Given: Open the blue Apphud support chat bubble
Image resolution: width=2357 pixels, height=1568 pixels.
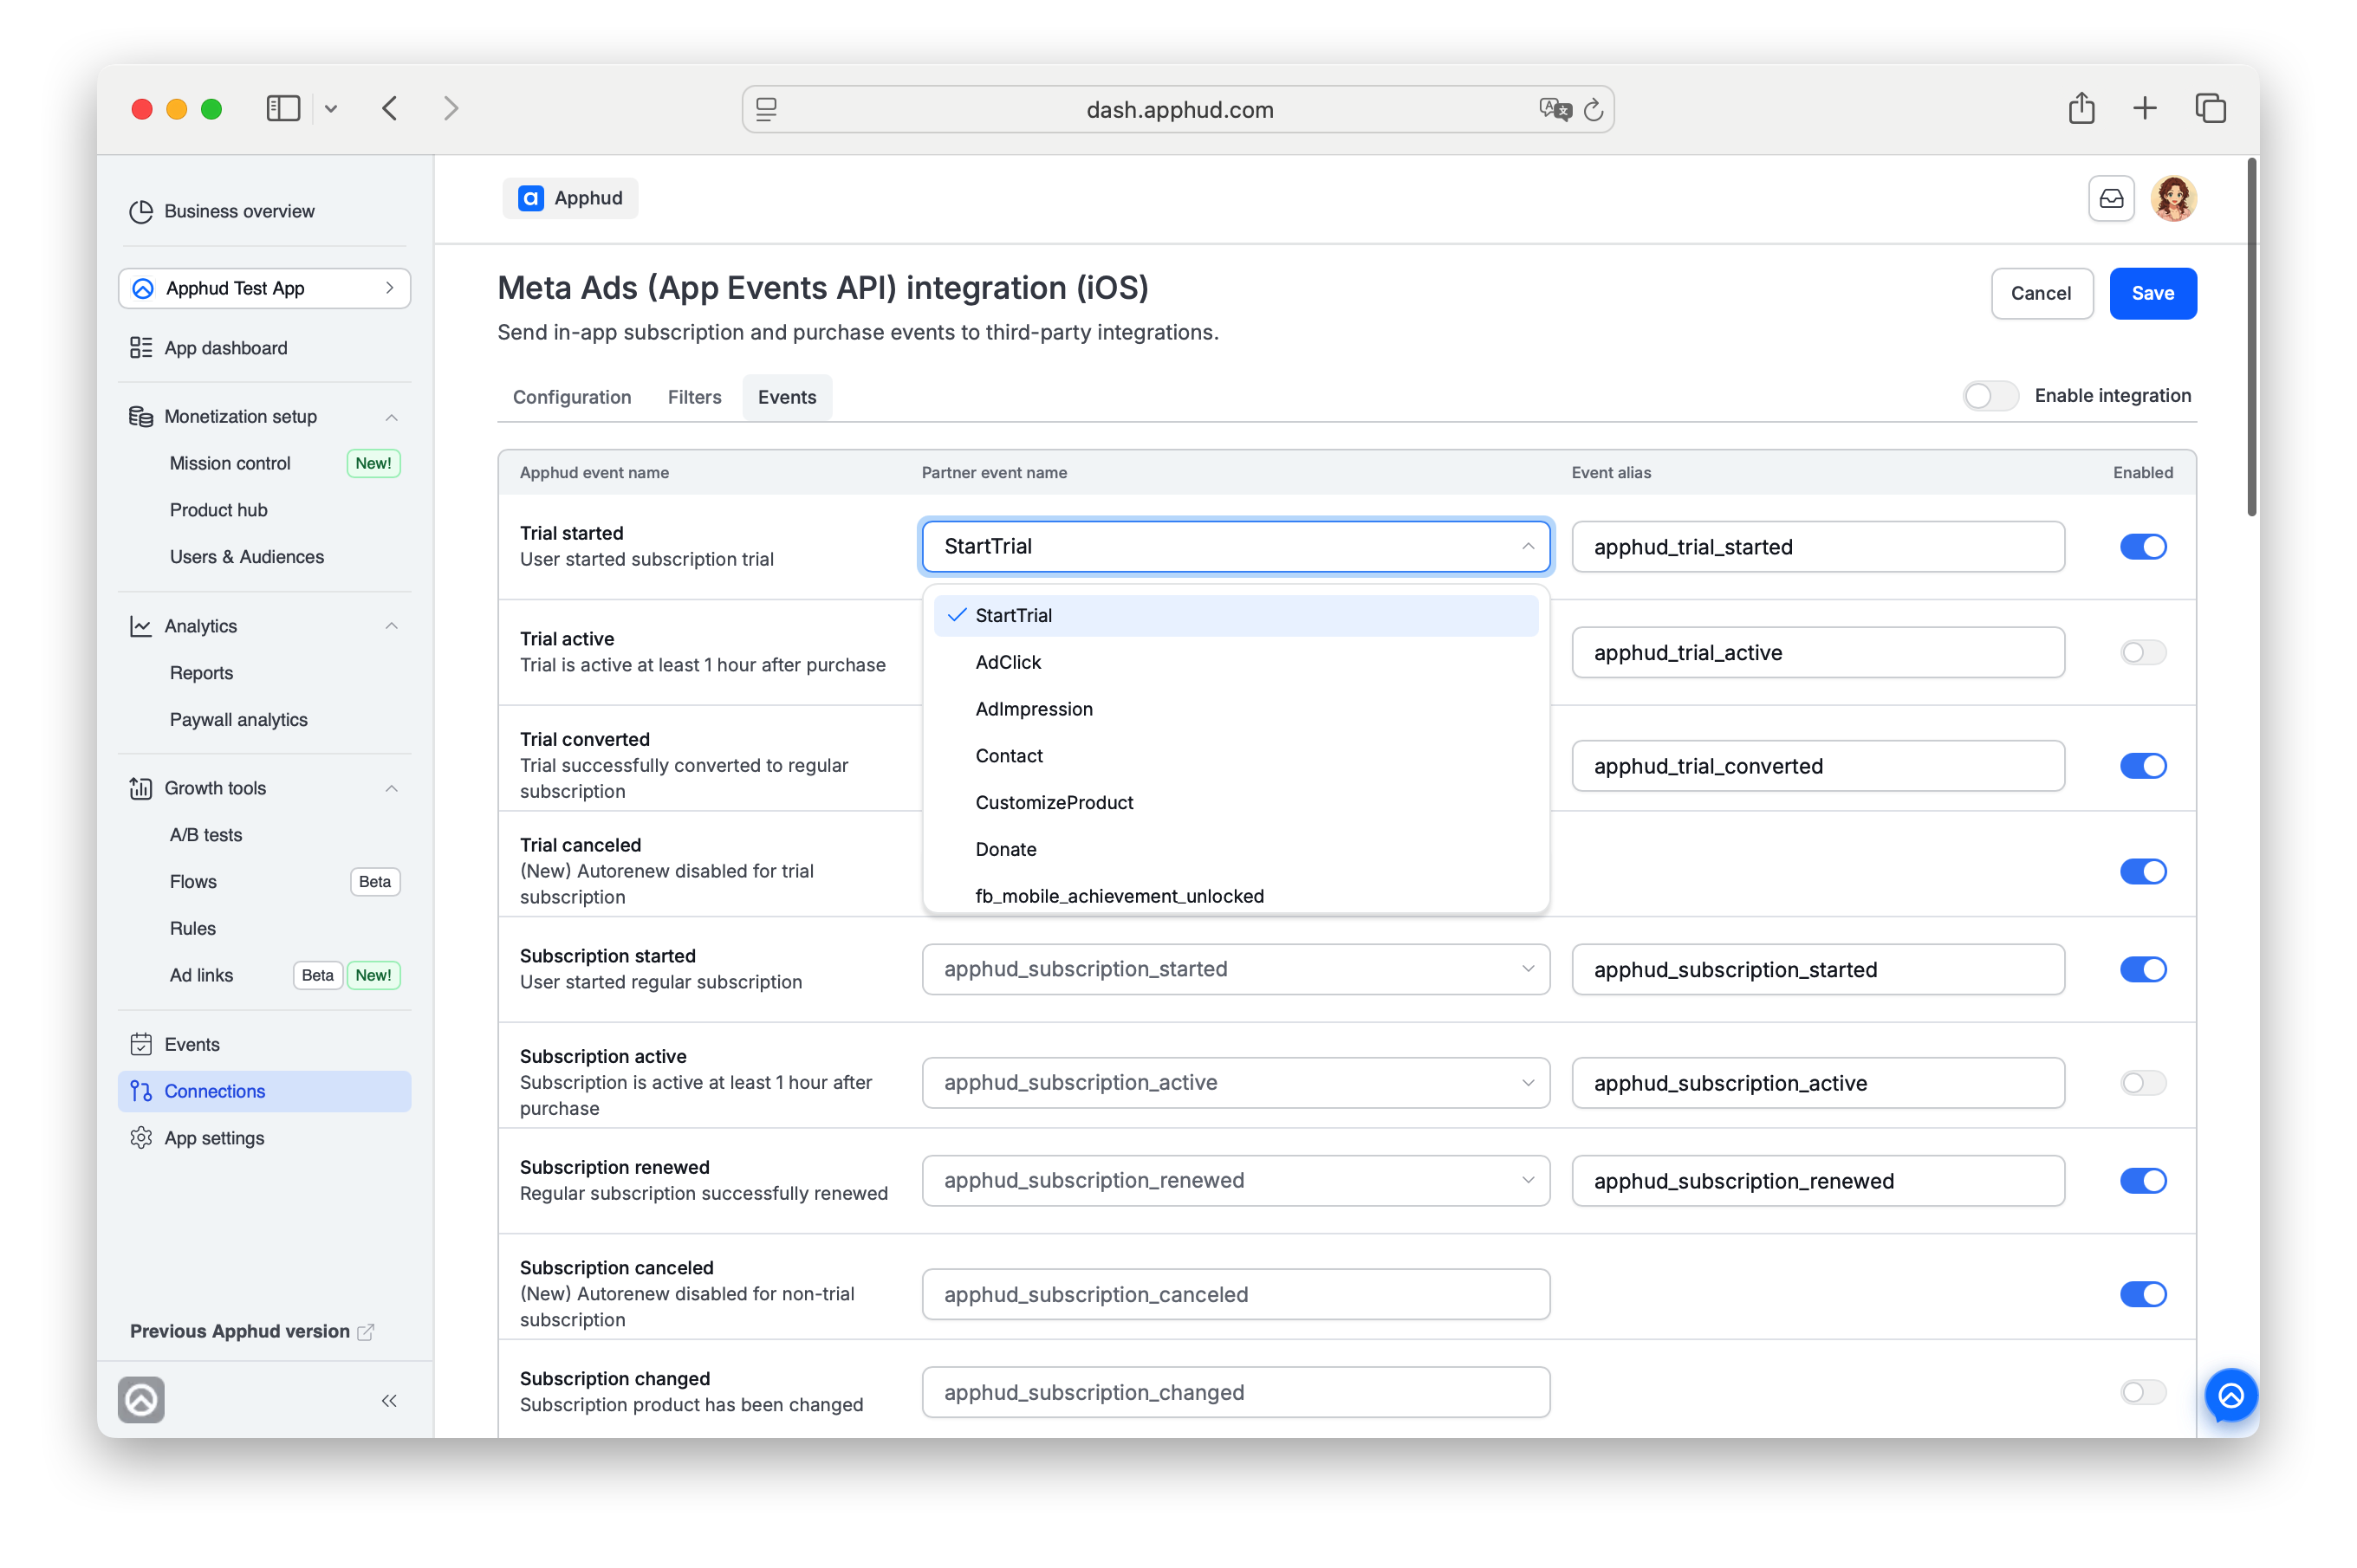Looking at the screenshot, I should (x=2230, y=1395).
